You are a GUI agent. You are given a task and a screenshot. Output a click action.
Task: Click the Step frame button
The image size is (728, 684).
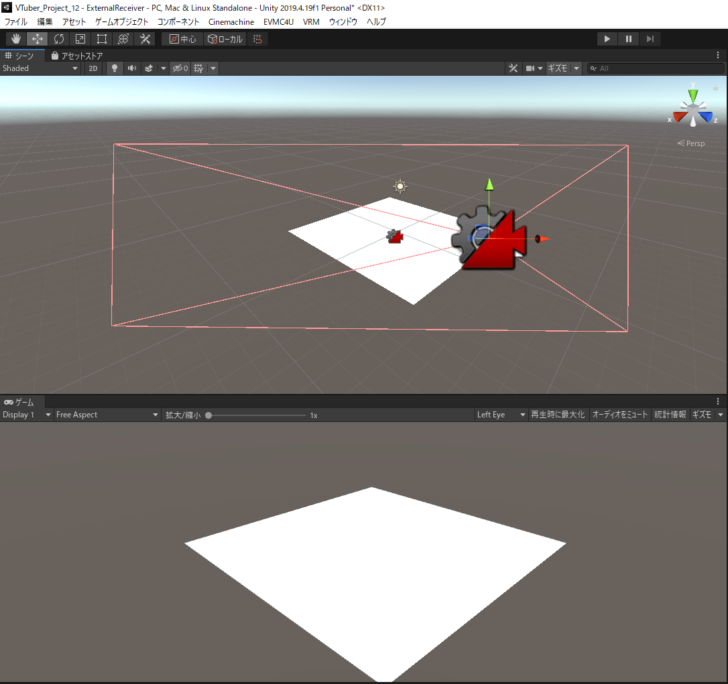point(651,39)
